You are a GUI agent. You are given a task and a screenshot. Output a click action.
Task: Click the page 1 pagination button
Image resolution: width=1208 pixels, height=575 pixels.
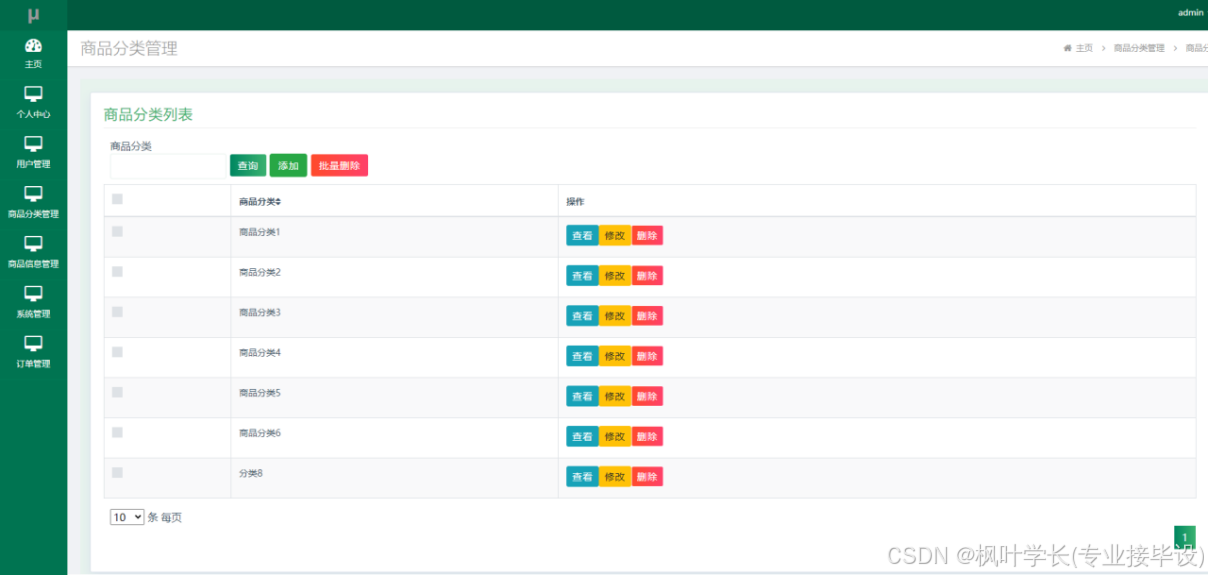(x=1184, y=538)
